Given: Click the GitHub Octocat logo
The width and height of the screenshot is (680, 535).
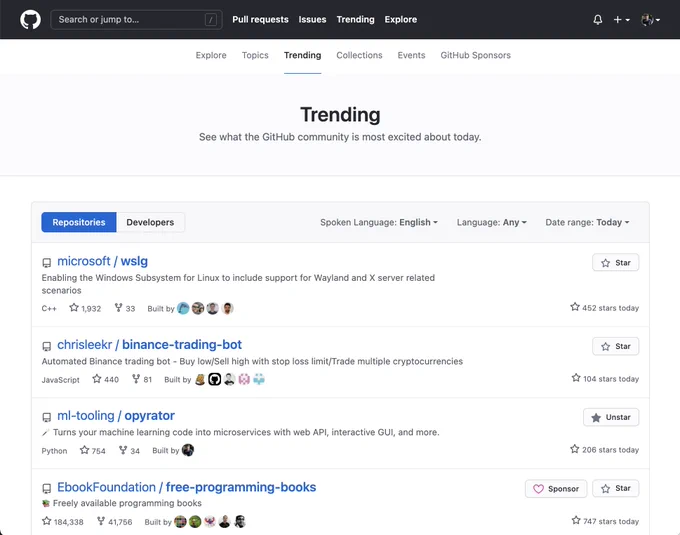Looking at the screenshot, I should point(30,20).
